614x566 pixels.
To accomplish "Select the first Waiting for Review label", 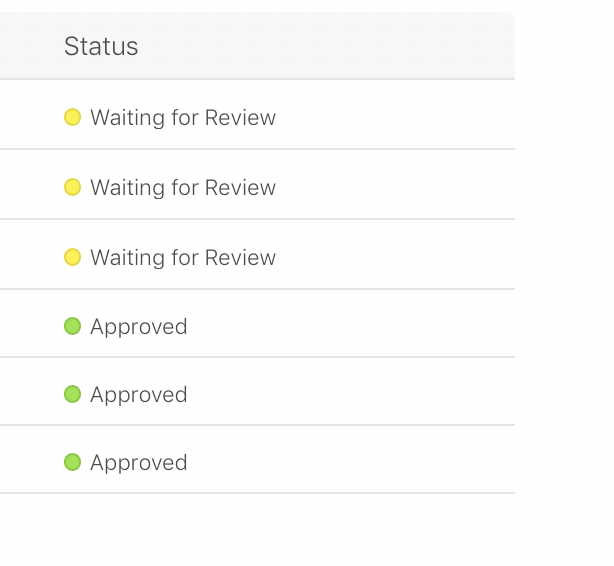I will click(x=183, y=118).
